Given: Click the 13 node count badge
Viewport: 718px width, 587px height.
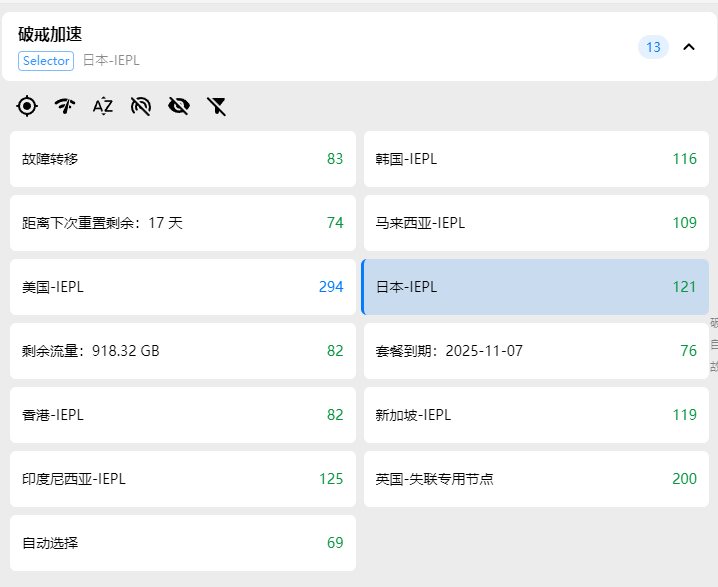Looking at the screenshot, I should point(653,47).
